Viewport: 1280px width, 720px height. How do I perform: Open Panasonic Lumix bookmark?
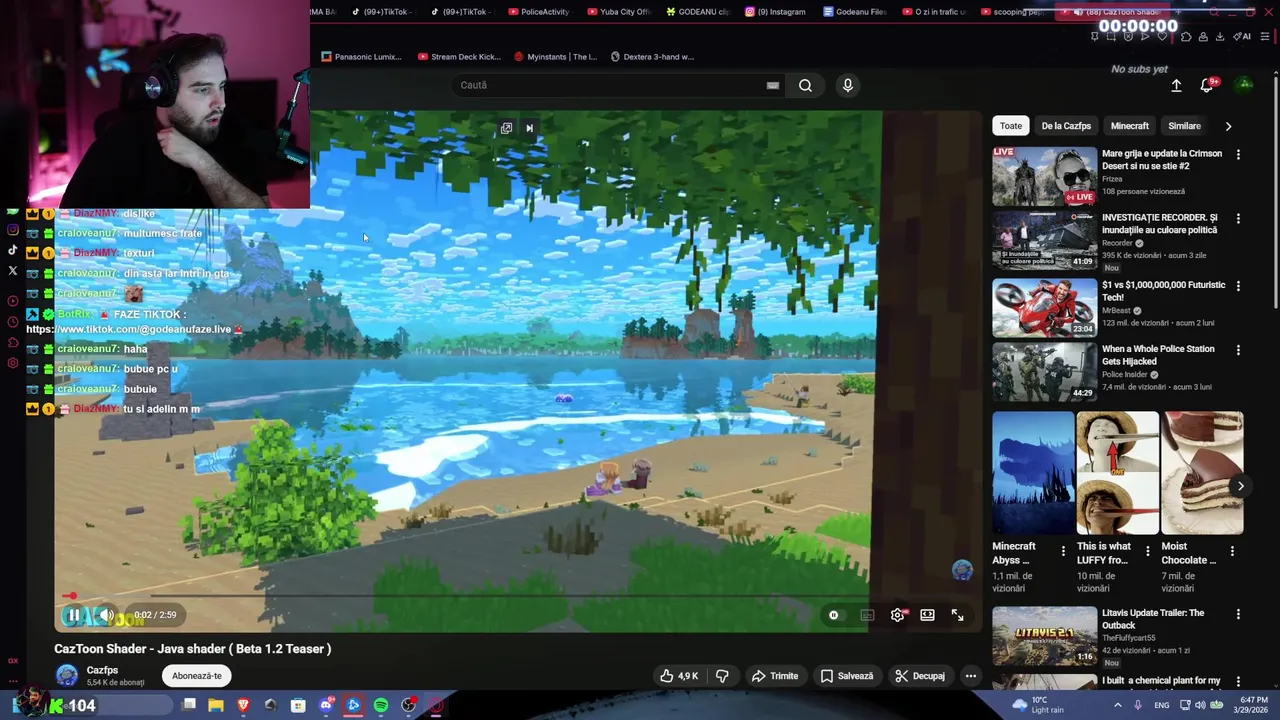(x=362, y=57)
